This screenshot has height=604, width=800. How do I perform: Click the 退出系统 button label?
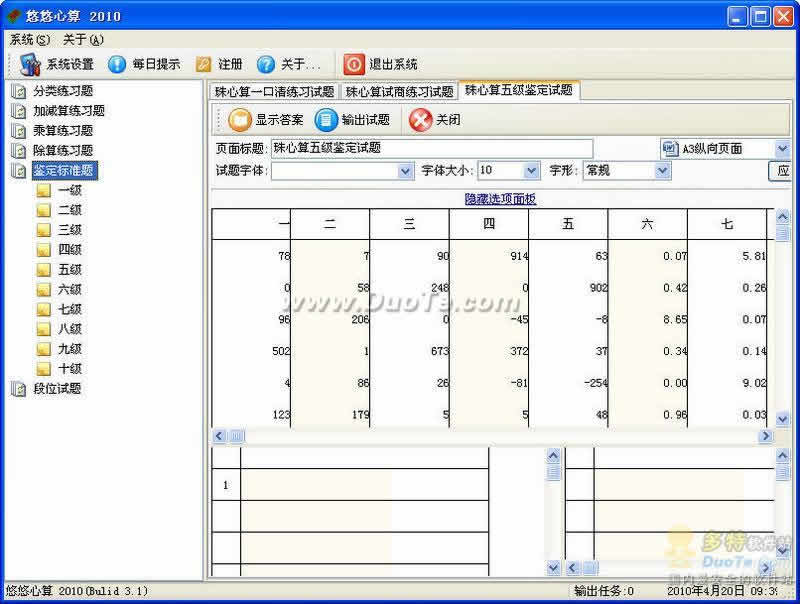coord(393,64)
